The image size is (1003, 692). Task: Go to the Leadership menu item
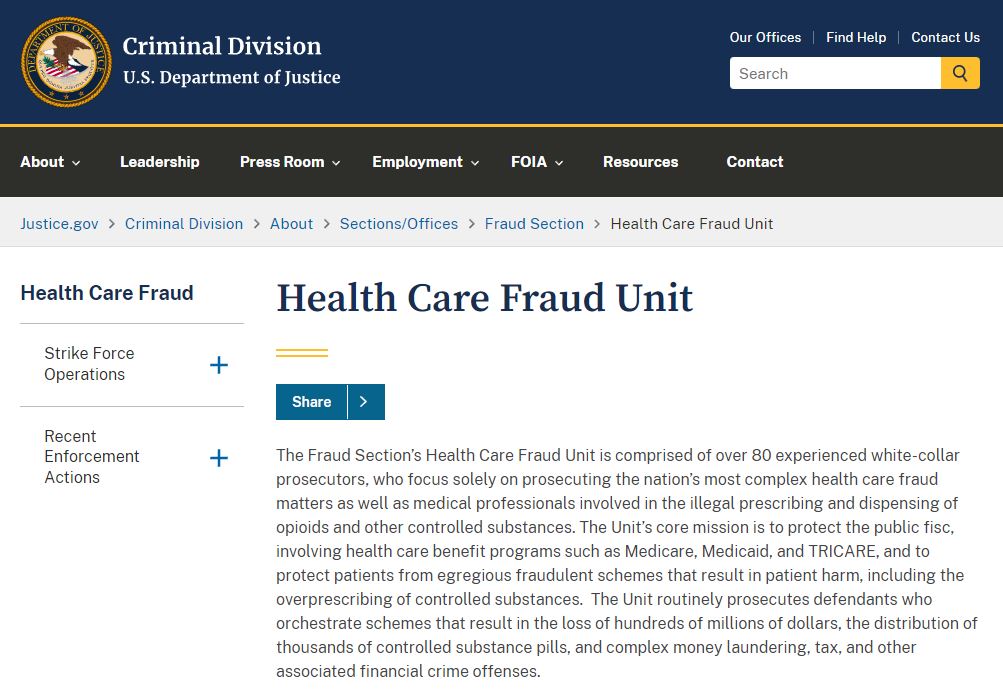pos(160,162)
